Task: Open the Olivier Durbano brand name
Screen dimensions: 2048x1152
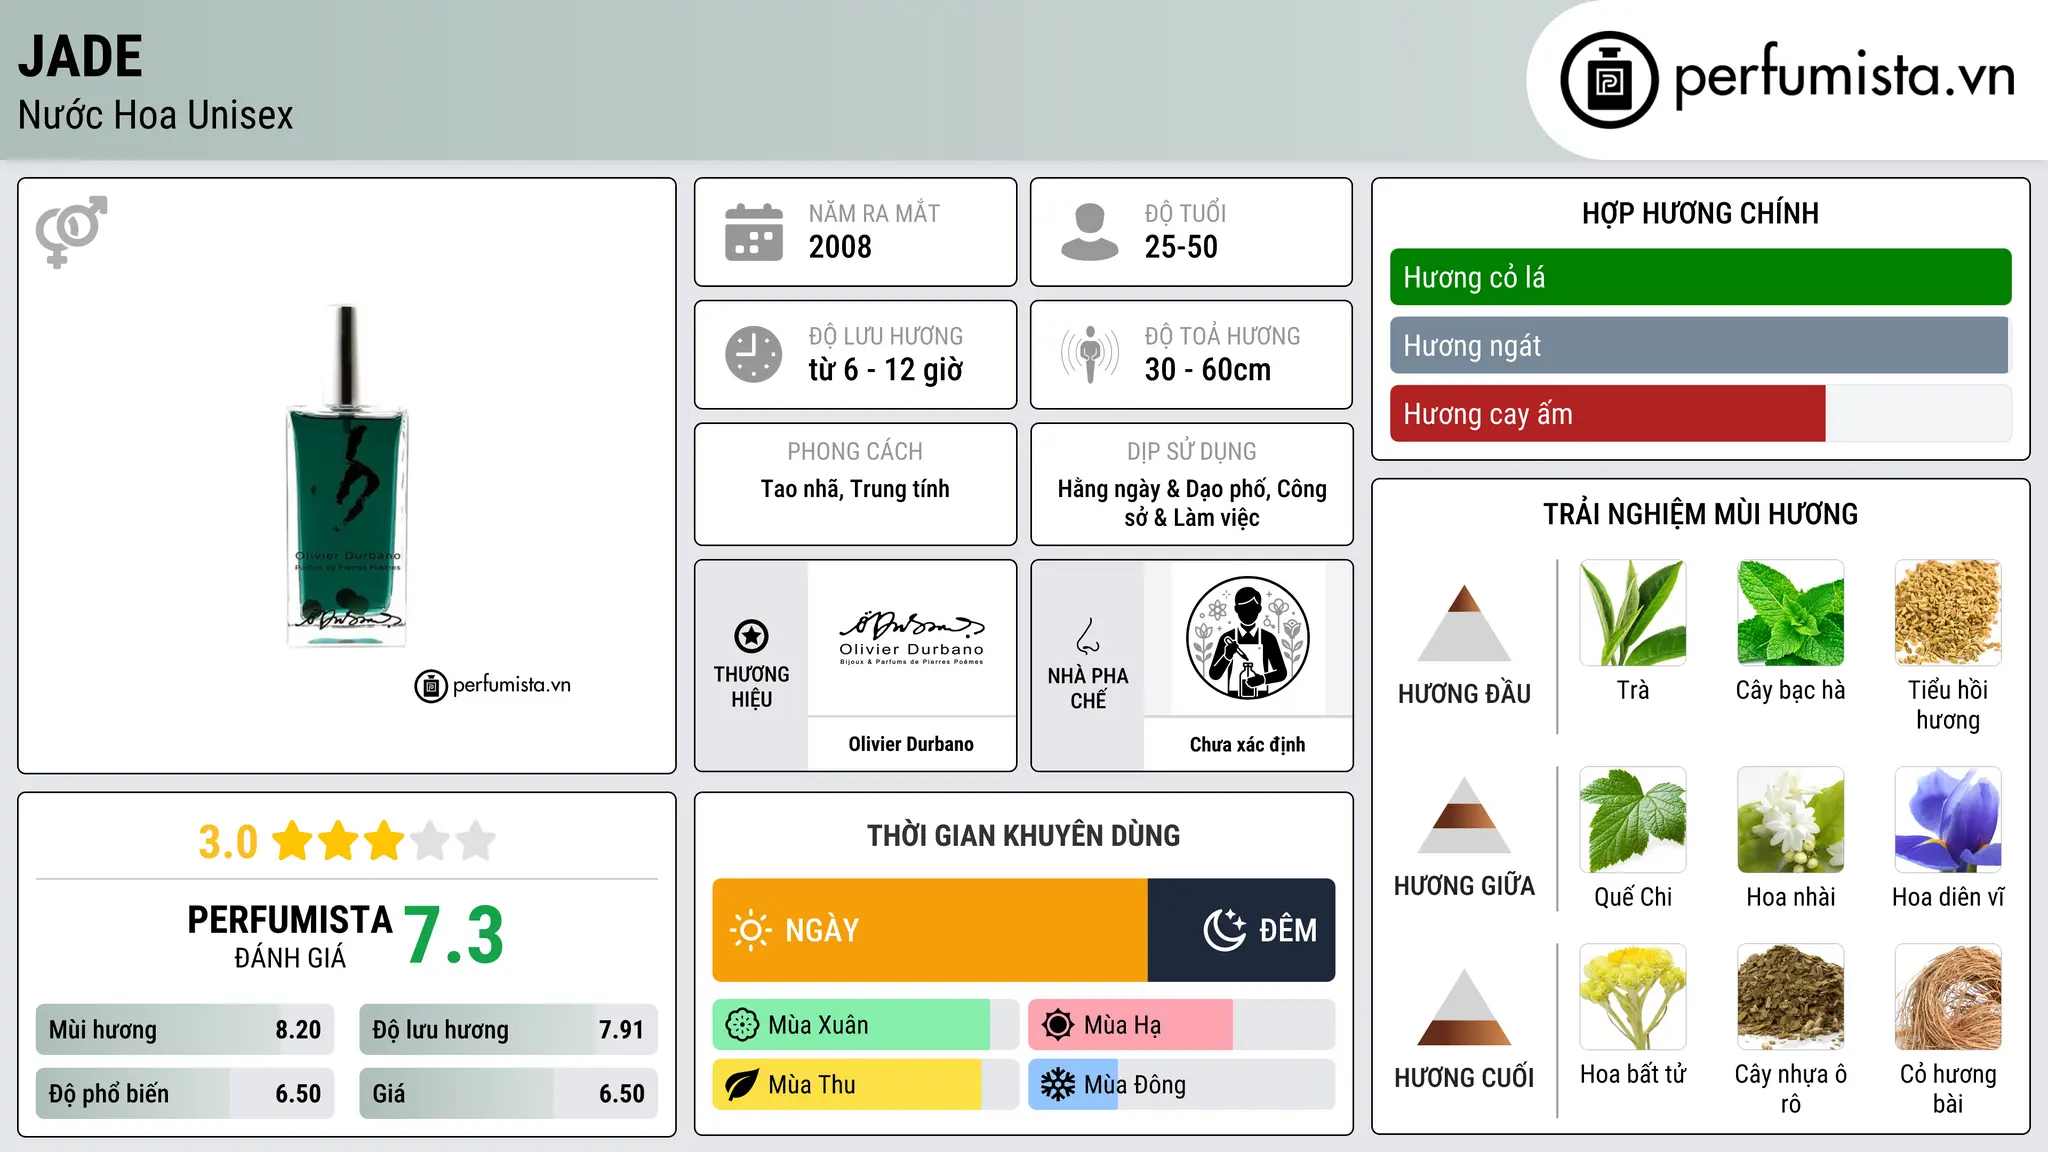Action: (x=911, y=744)
